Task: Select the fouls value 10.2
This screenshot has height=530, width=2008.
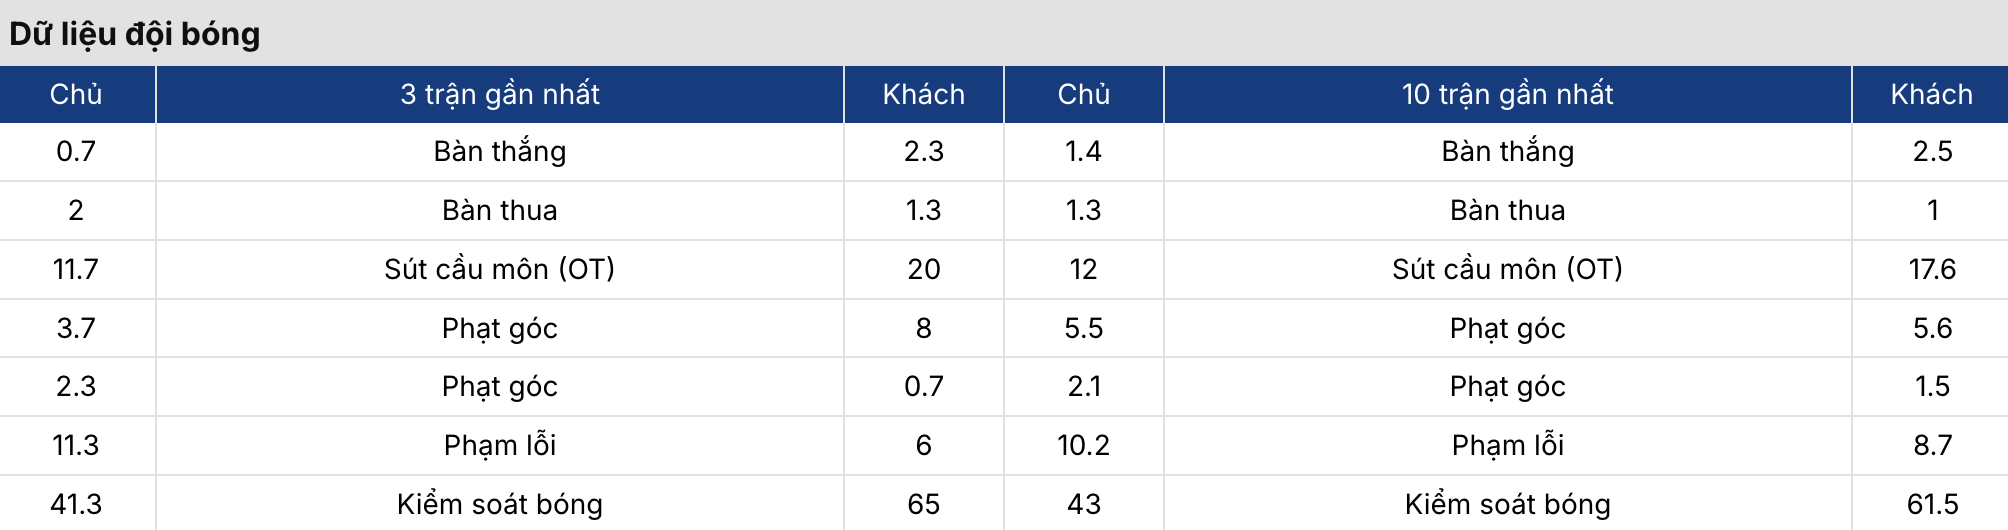Action: pyautogui.click(x=1083, y=445)
